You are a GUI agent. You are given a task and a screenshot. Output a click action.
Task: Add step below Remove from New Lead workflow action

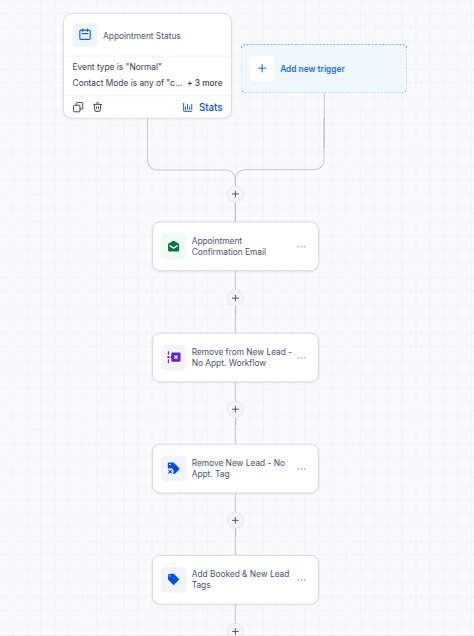[235, 409]
